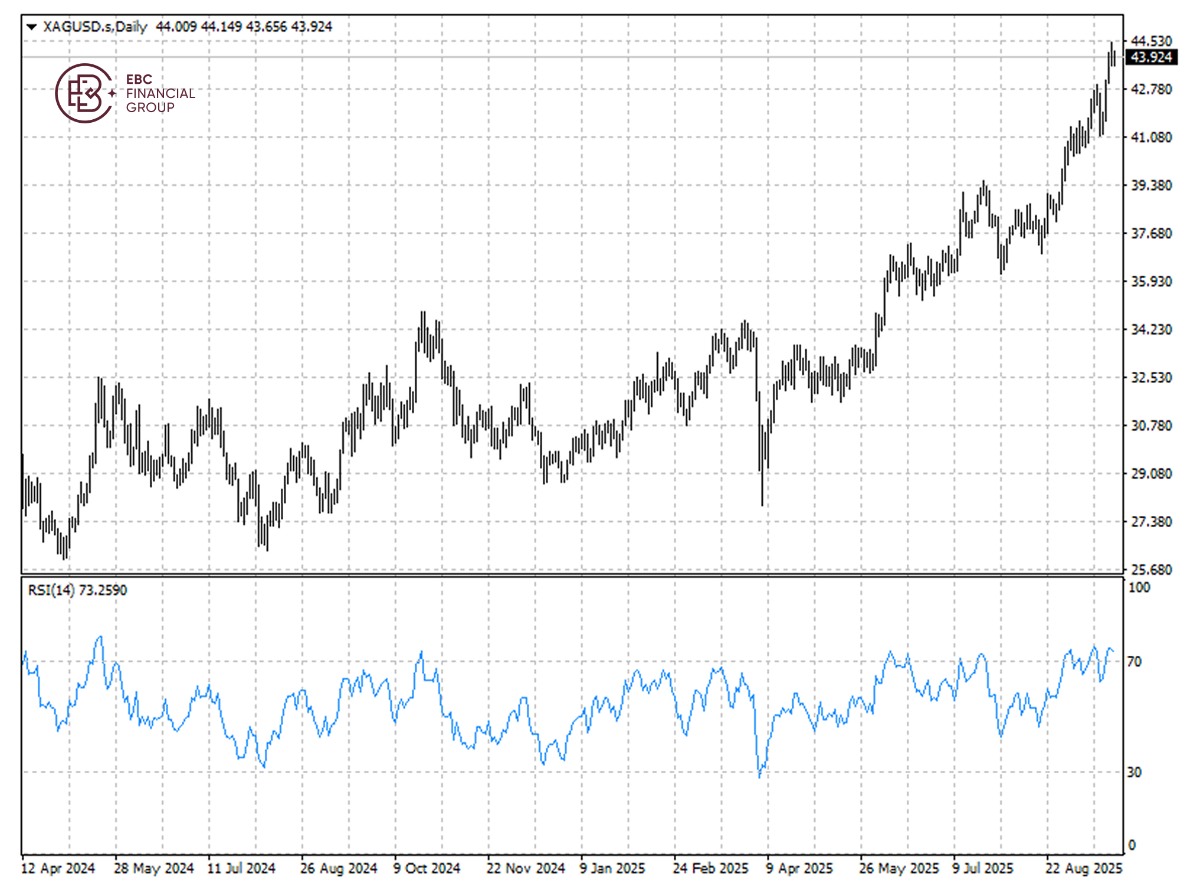Click the RSI 100 level label
1200x896 pixels.
1138,589
